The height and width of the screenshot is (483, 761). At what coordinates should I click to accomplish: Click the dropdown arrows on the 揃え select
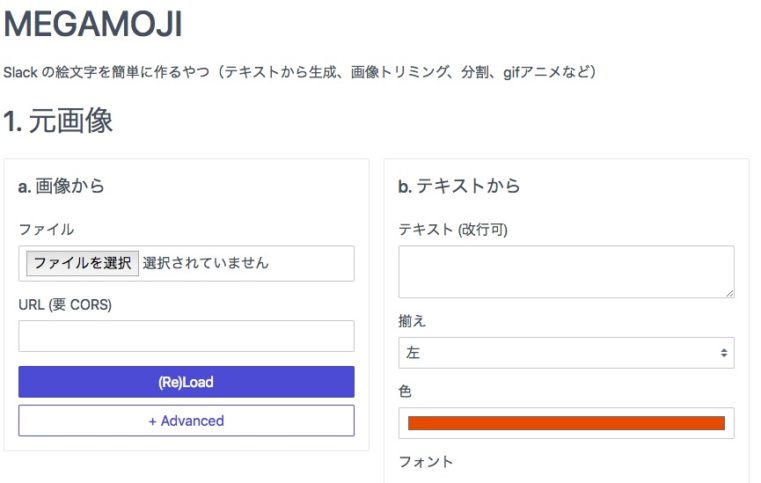pos(724,353)
